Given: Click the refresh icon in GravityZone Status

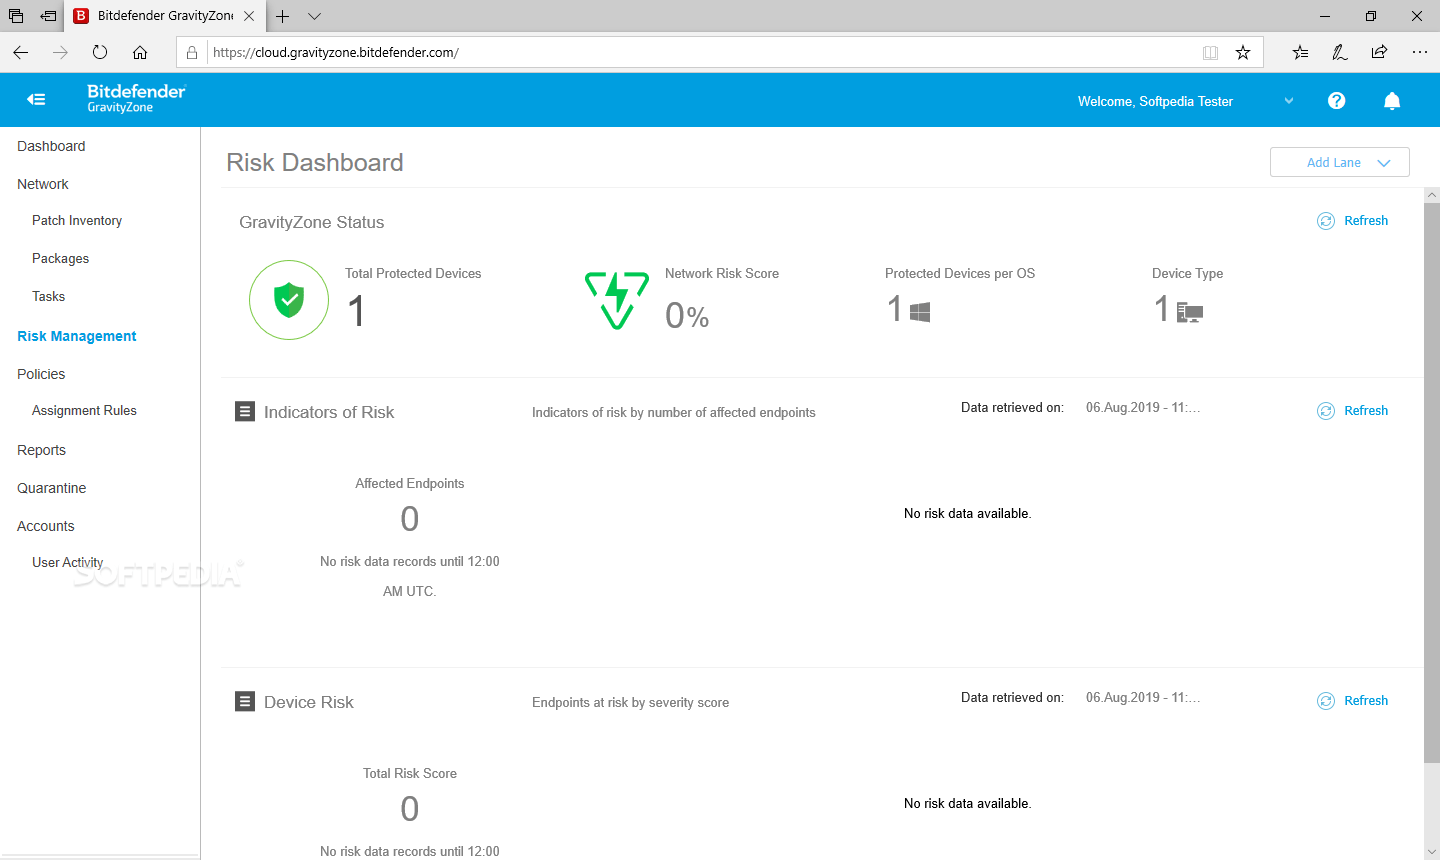Looking at the screenshot, I should tap(1326, 221).
